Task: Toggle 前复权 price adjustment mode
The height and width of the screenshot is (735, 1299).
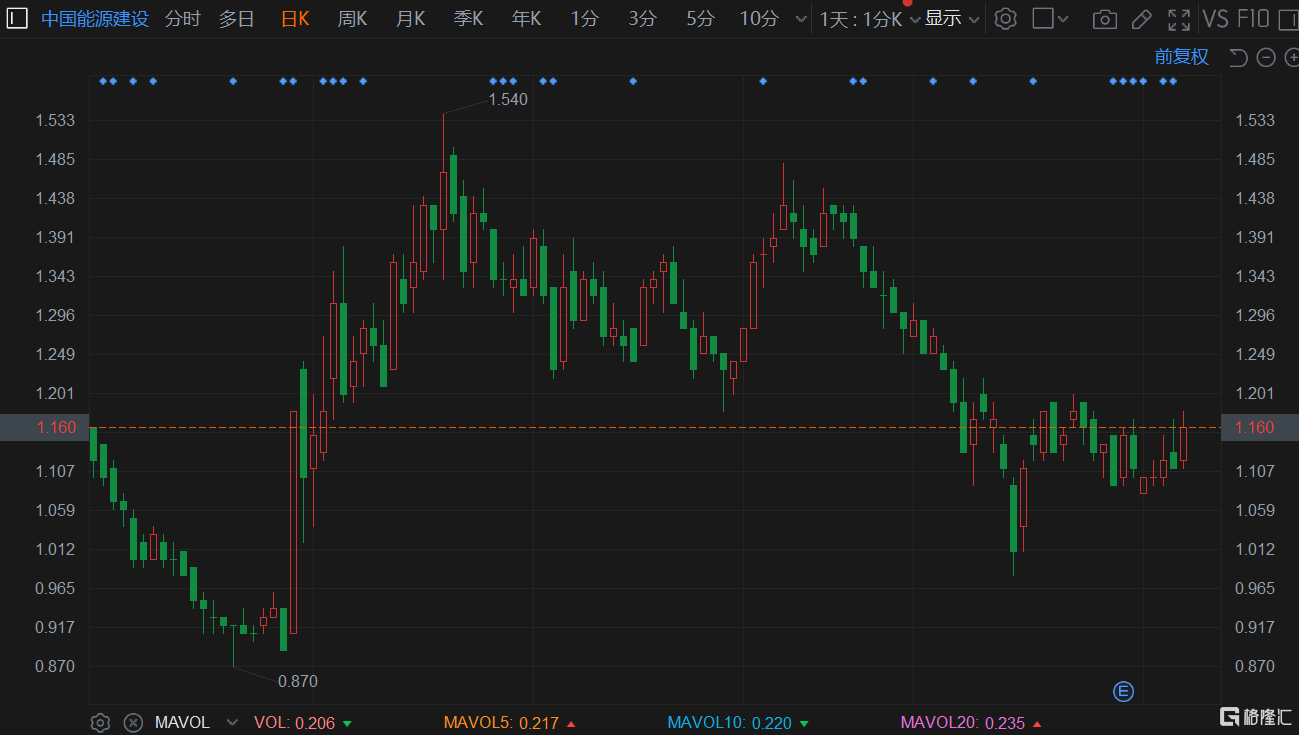Action: click(x=1181, y=57)
